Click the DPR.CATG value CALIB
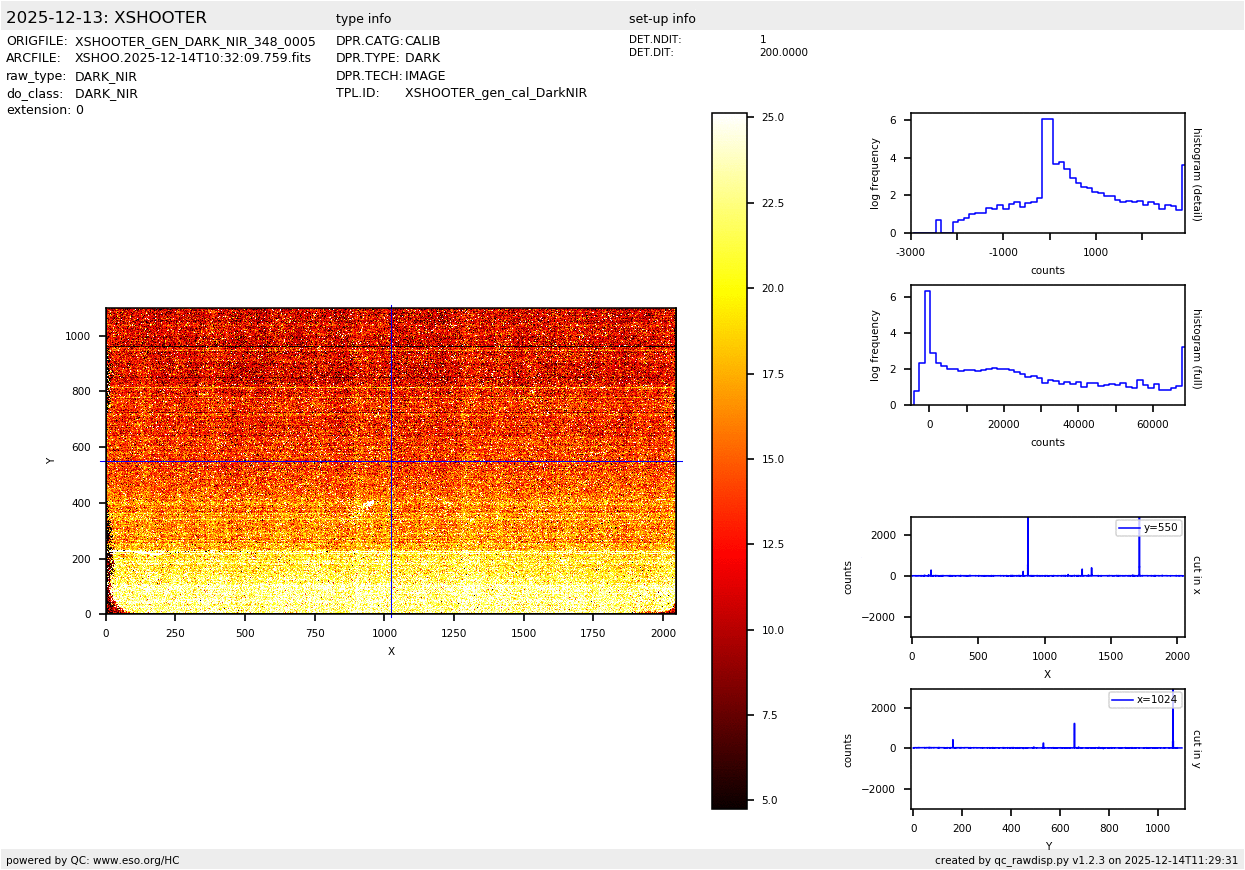The width and height of the screenshot is (1245, 870). point(422,42)
